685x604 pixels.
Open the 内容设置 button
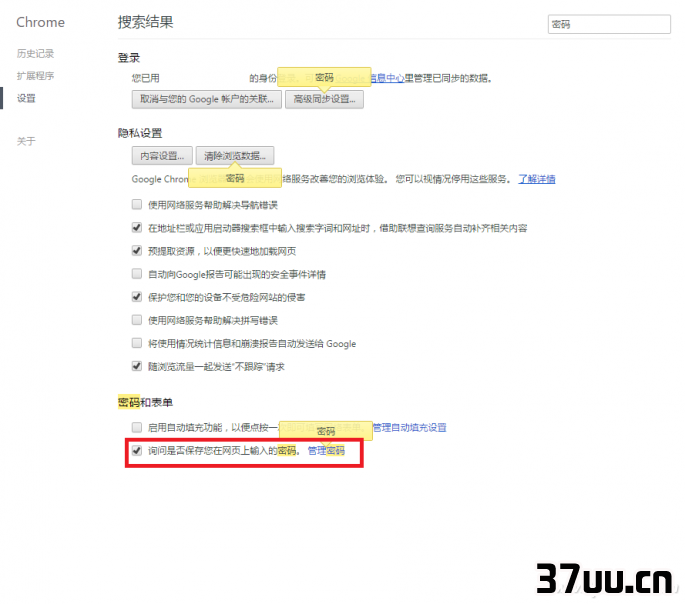coord(162,155)
